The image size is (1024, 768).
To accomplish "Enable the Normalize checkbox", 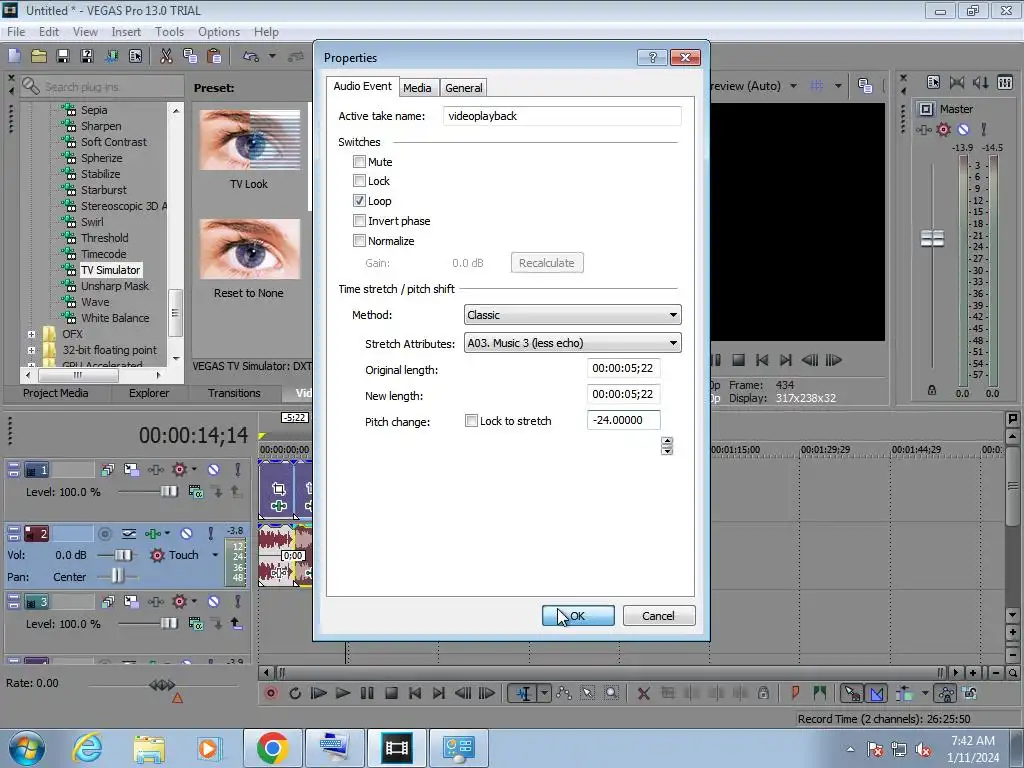I will 359,240.
